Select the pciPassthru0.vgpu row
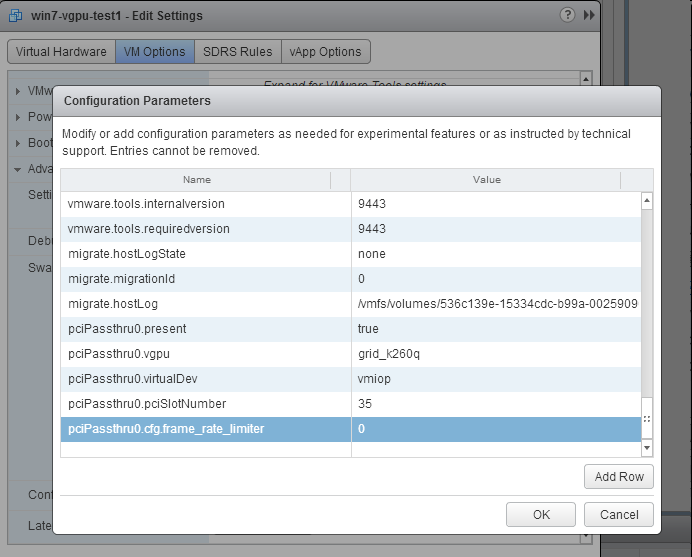The height and width of the screenshot is (557, 692). click(205, 354)
